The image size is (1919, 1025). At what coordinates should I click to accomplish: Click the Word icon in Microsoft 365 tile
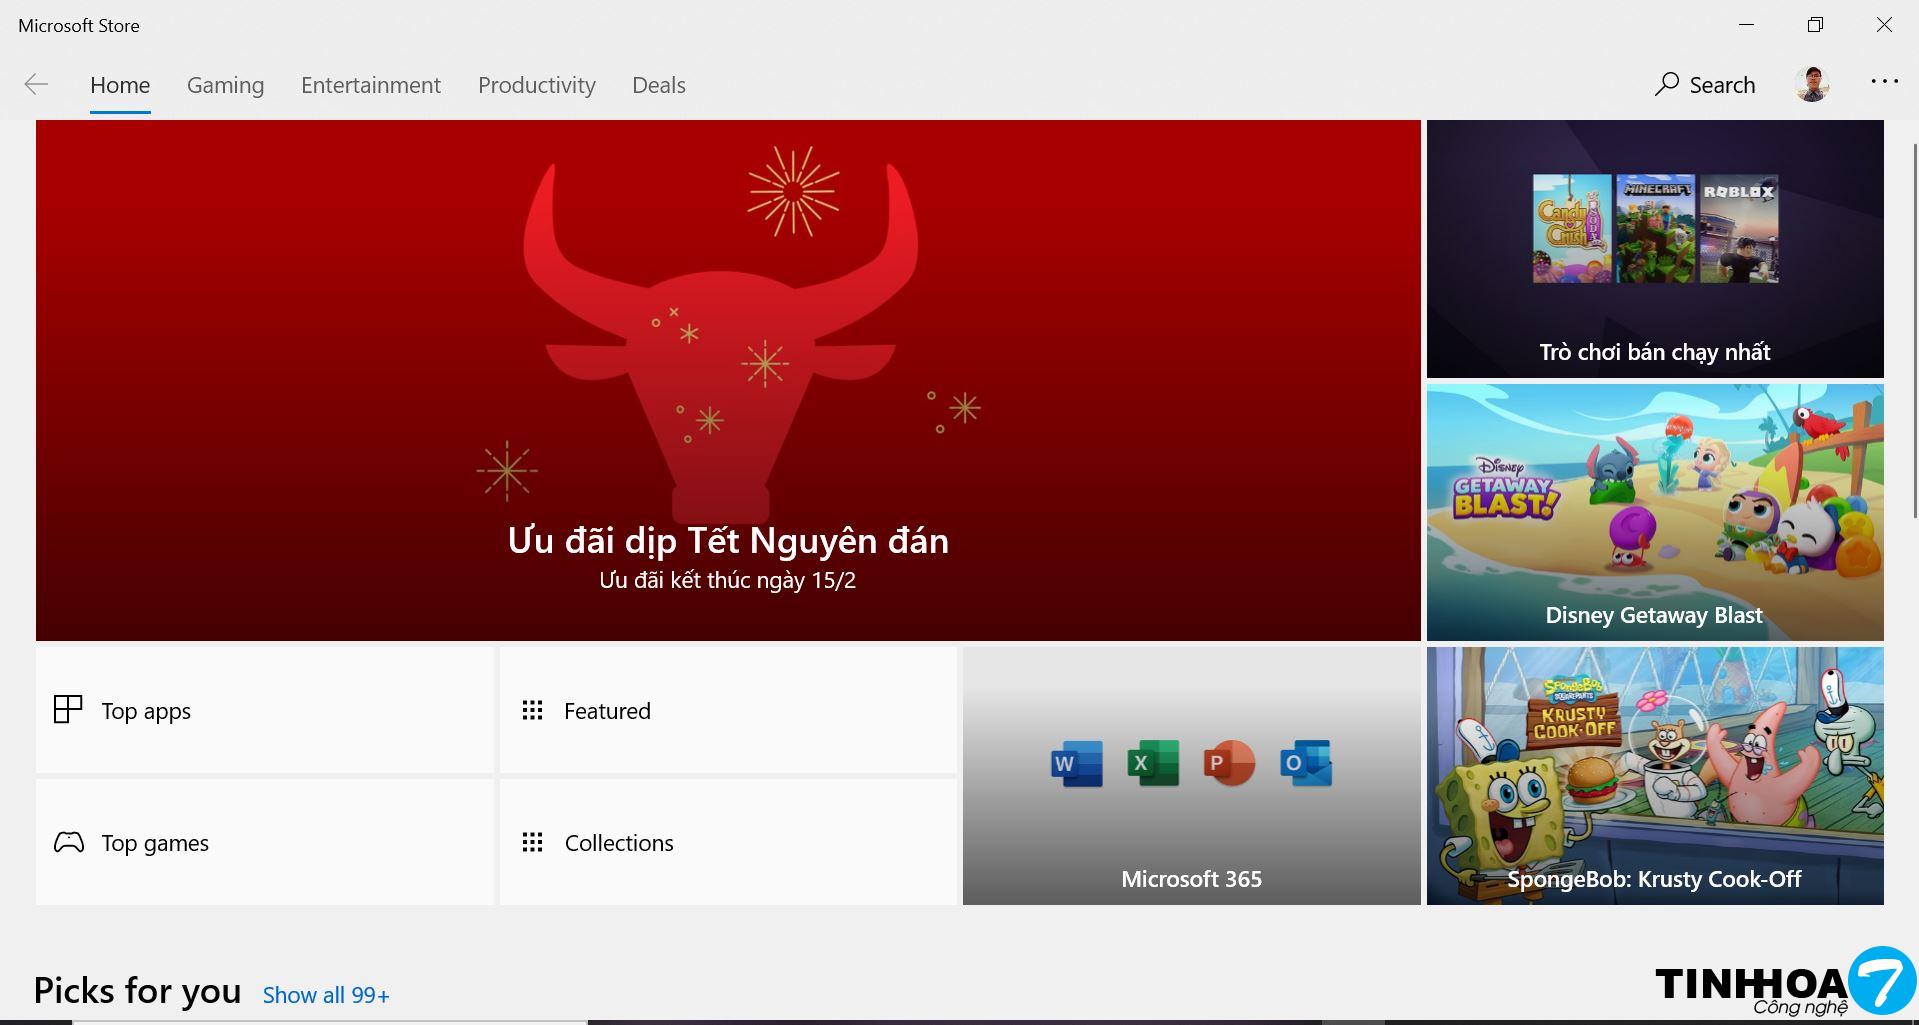(x=1077, y=764)
